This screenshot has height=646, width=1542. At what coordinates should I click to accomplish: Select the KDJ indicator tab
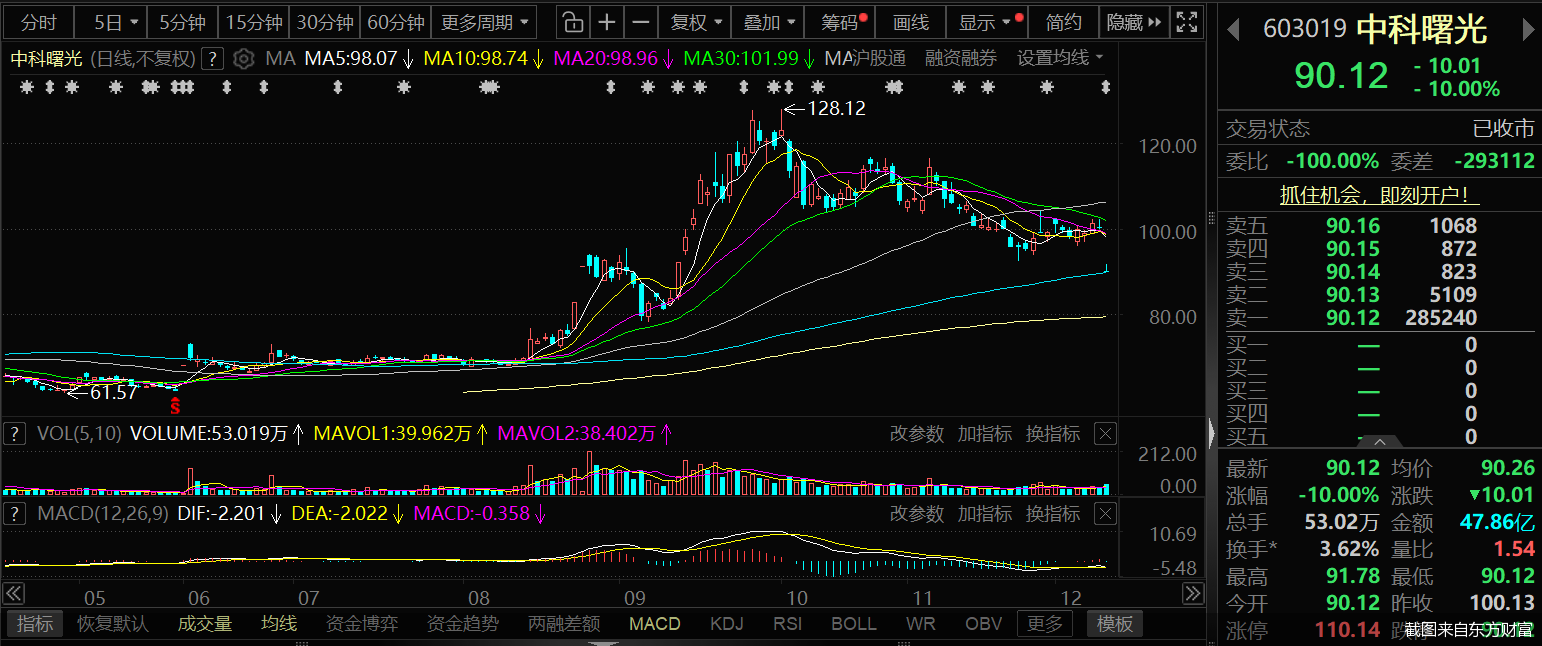tap(727, 624)
